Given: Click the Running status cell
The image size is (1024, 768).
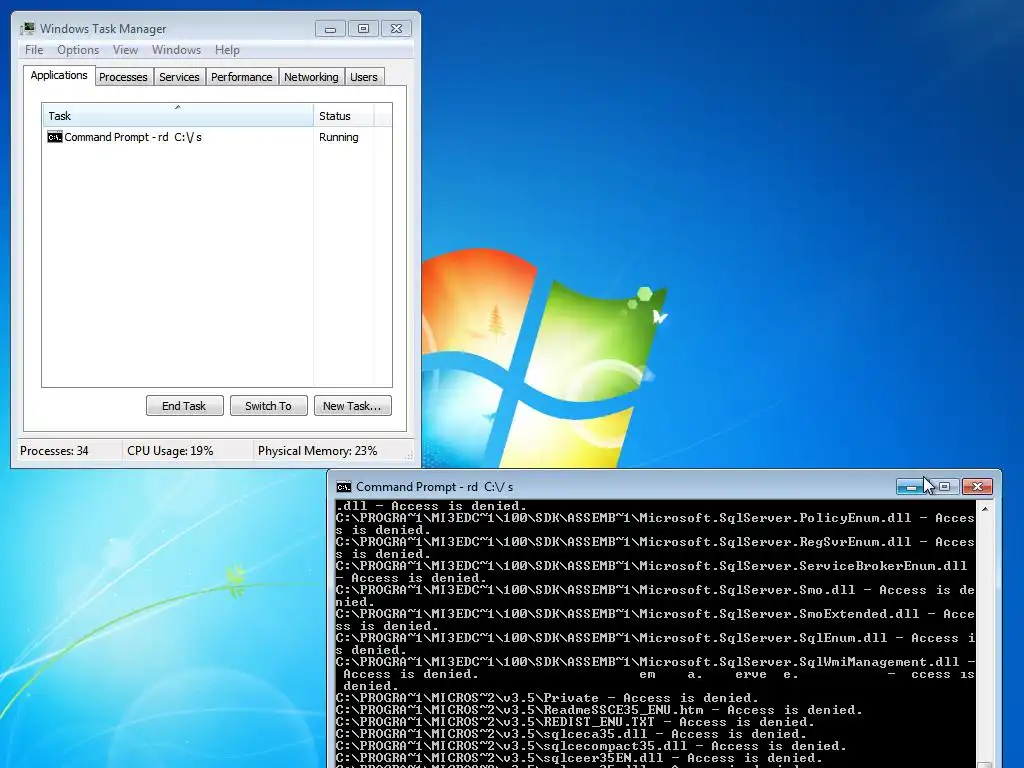Looking at the screenshot, I should point(338,137).
